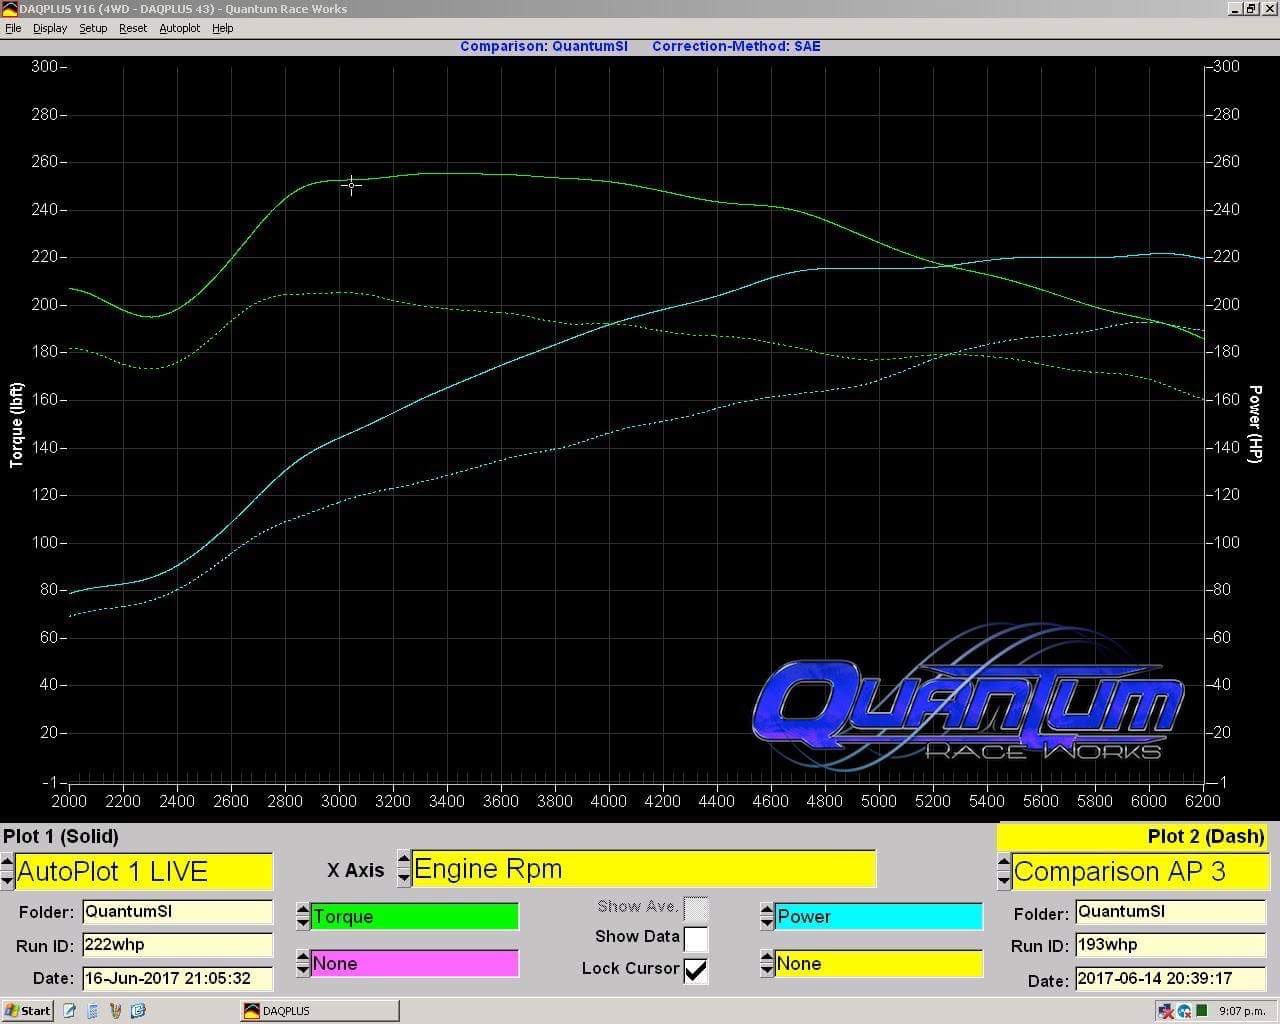Click up arrow beside Engine Rpm
This screenshot has width=1280, height=1024.
tap(404, 859)
